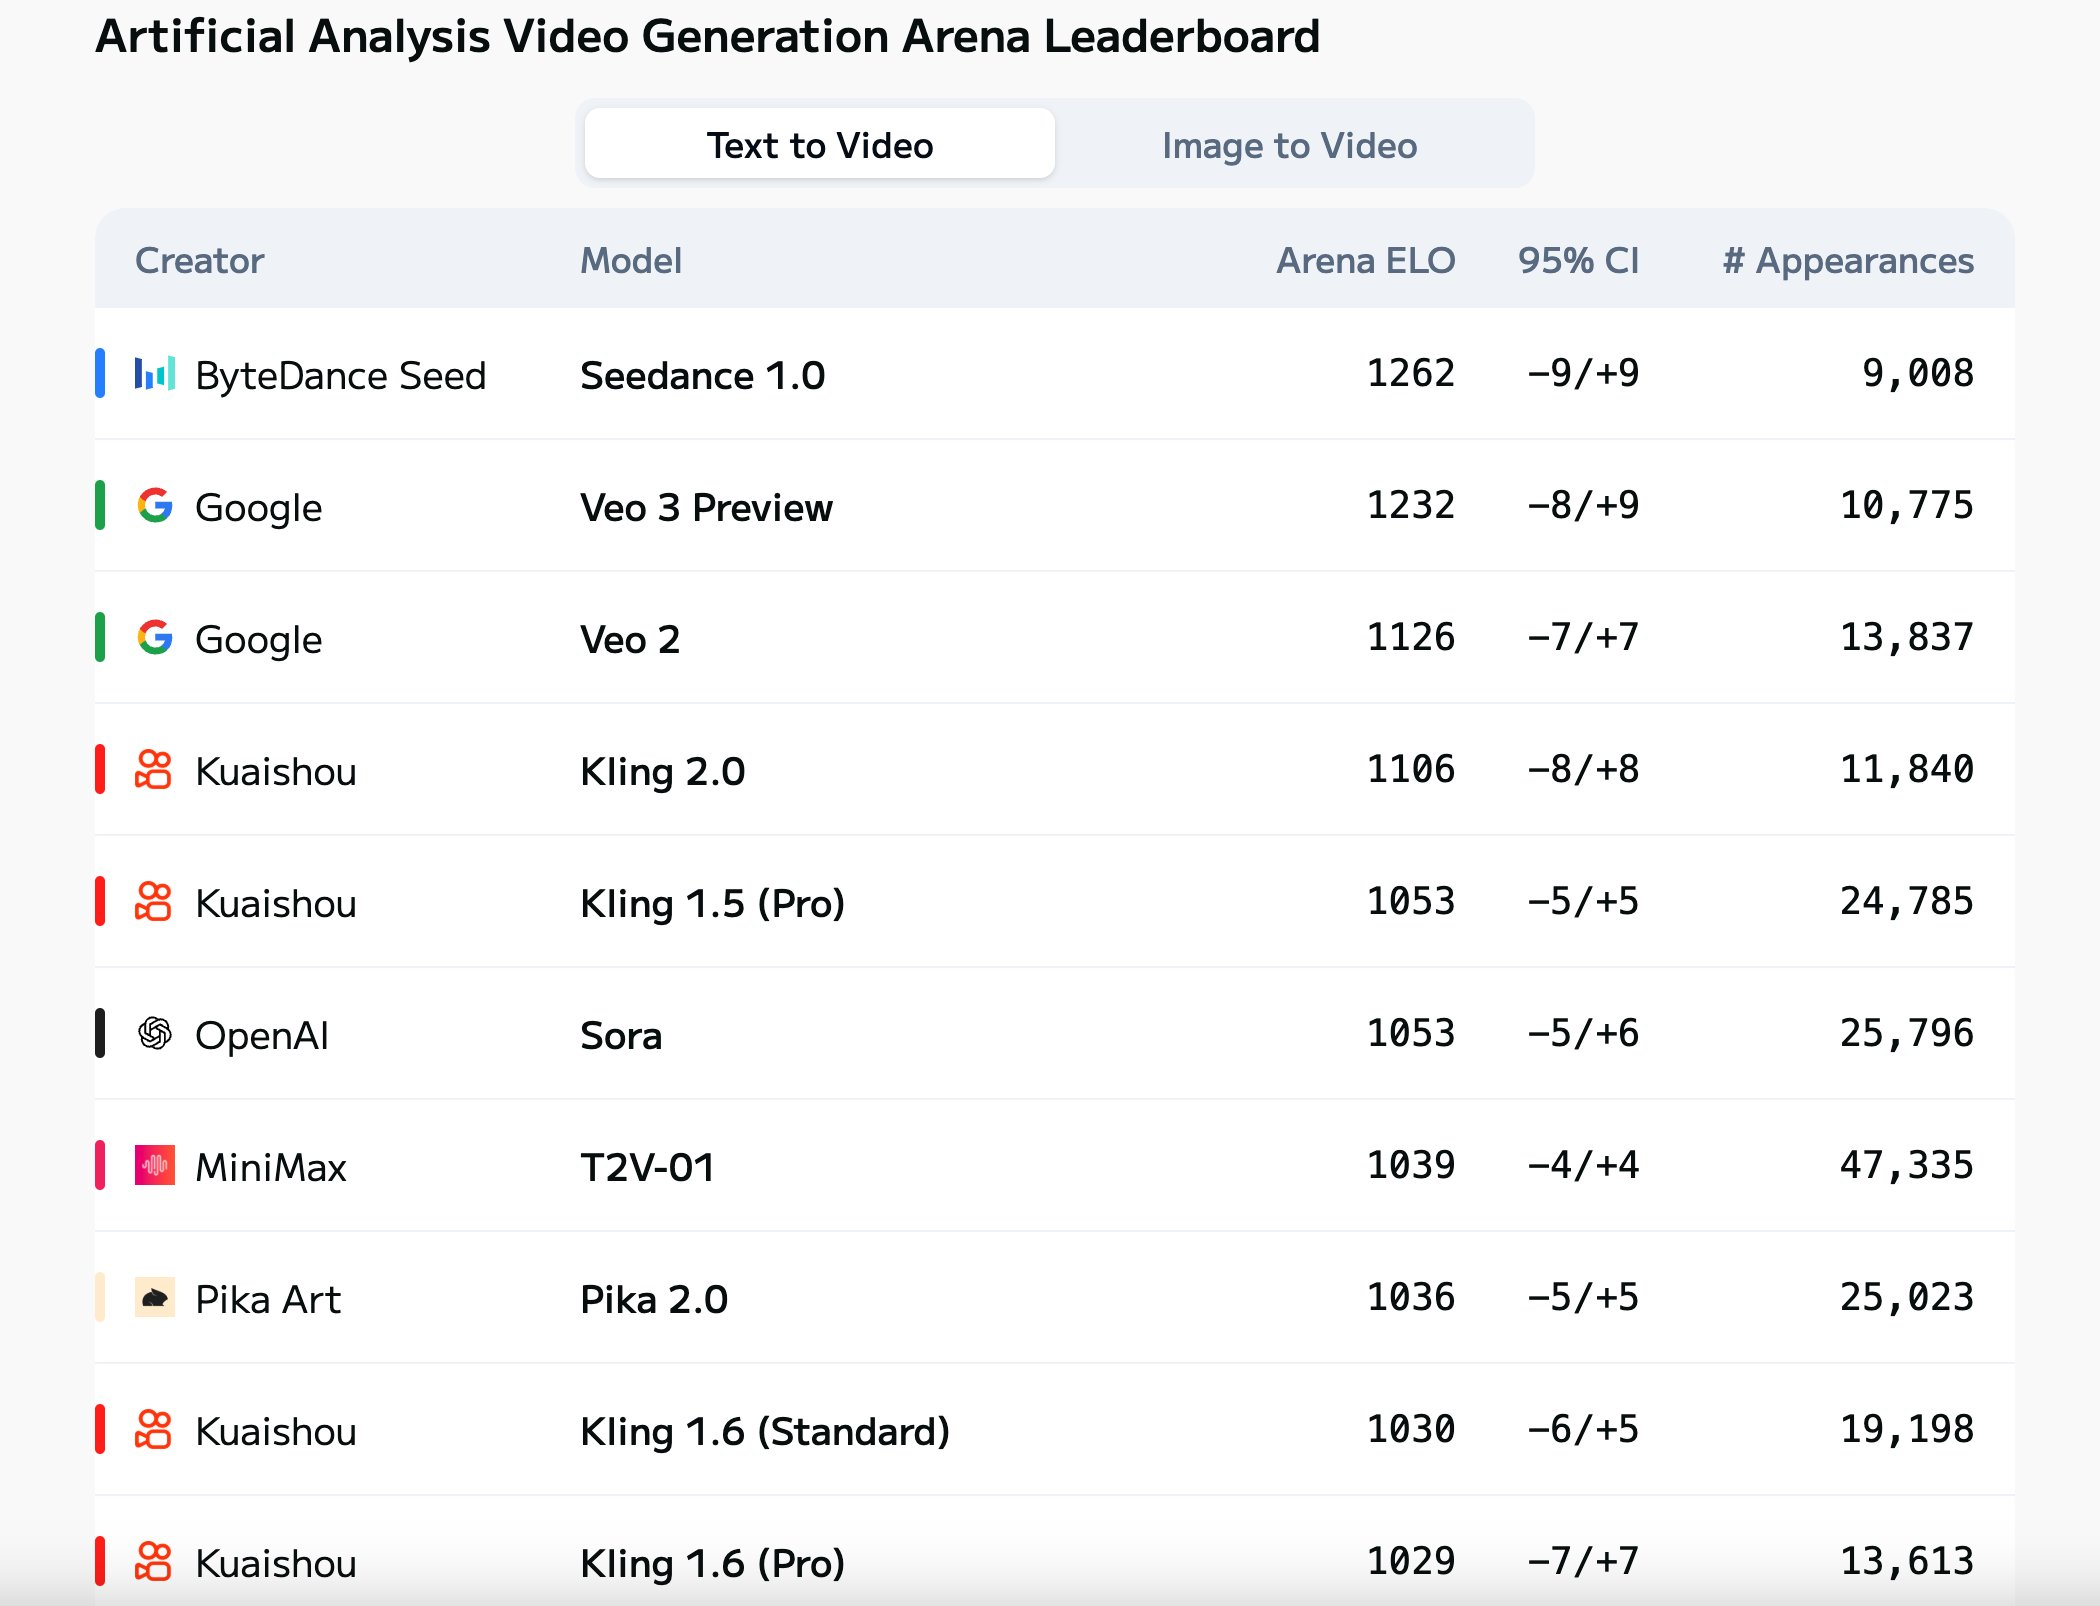Click the Creator column header

(x=200, y=260)
